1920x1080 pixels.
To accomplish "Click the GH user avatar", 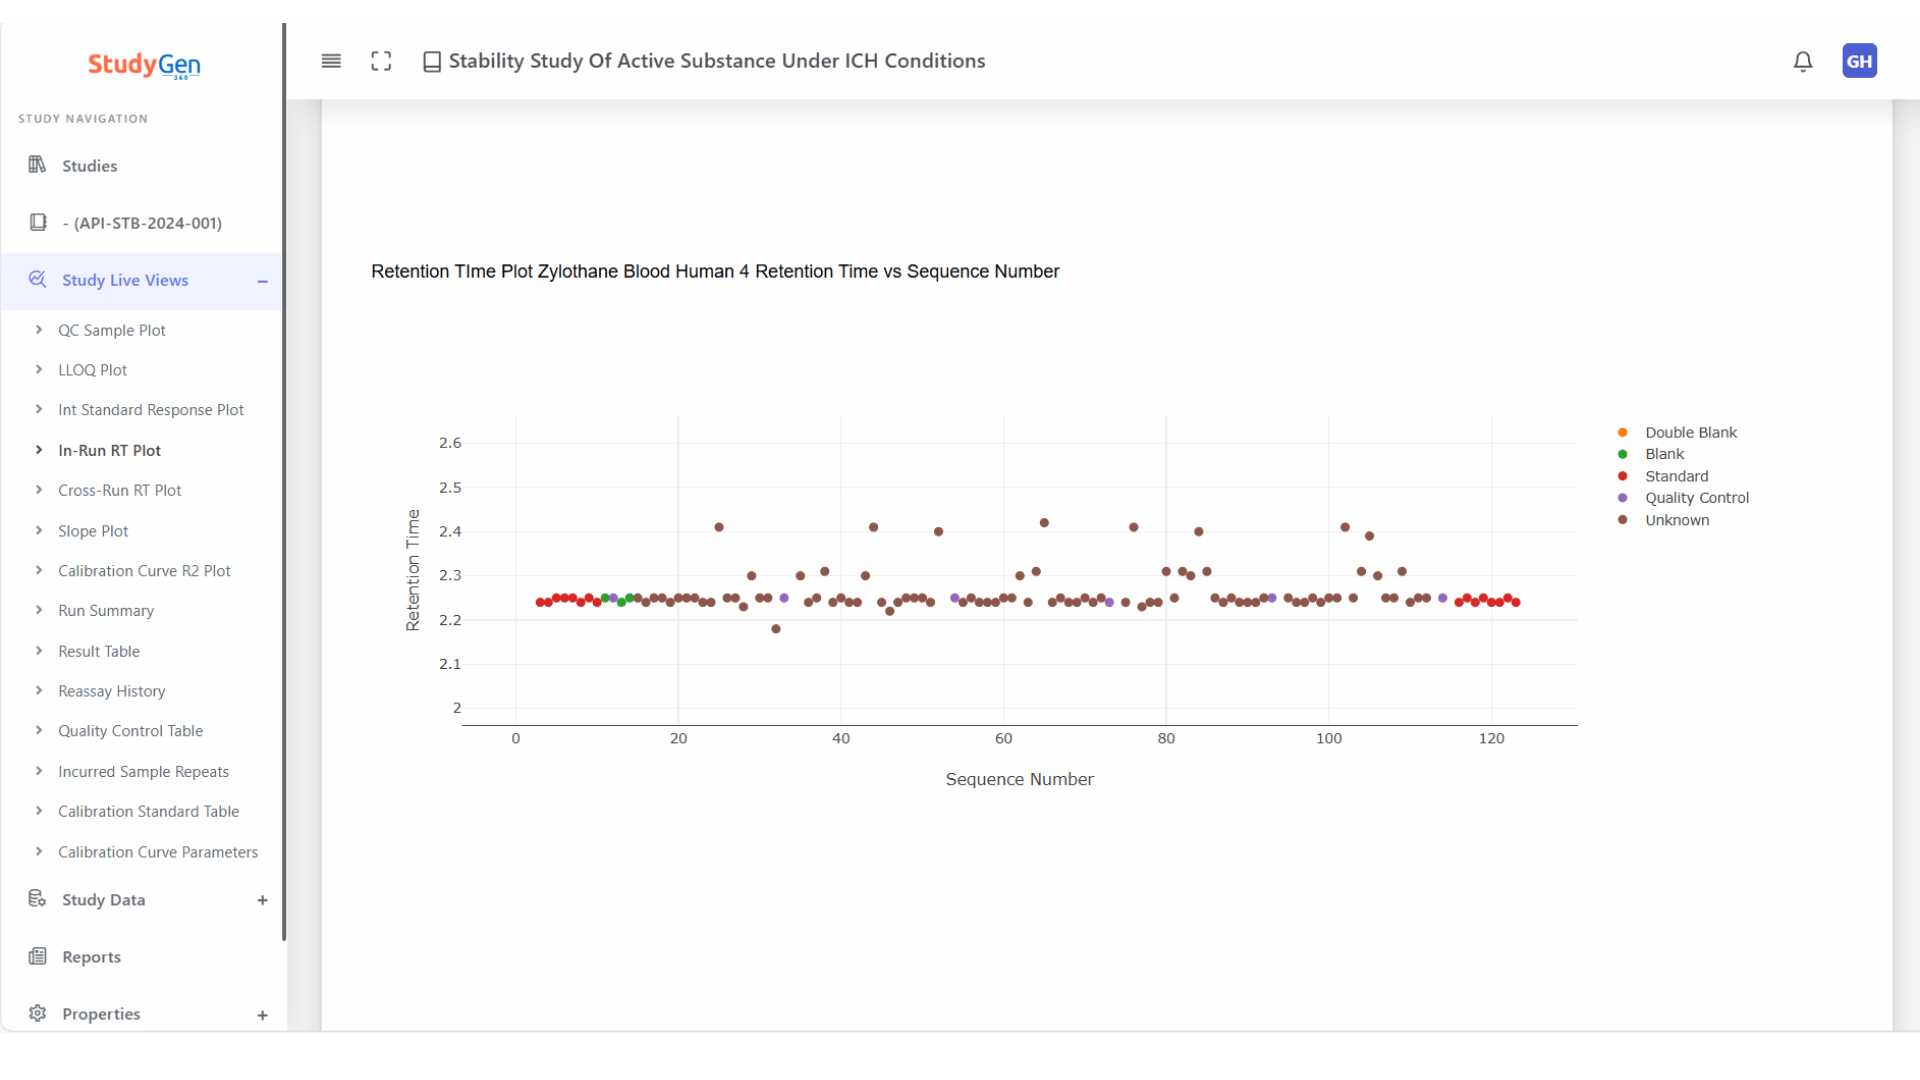I will pos(1859,61).
